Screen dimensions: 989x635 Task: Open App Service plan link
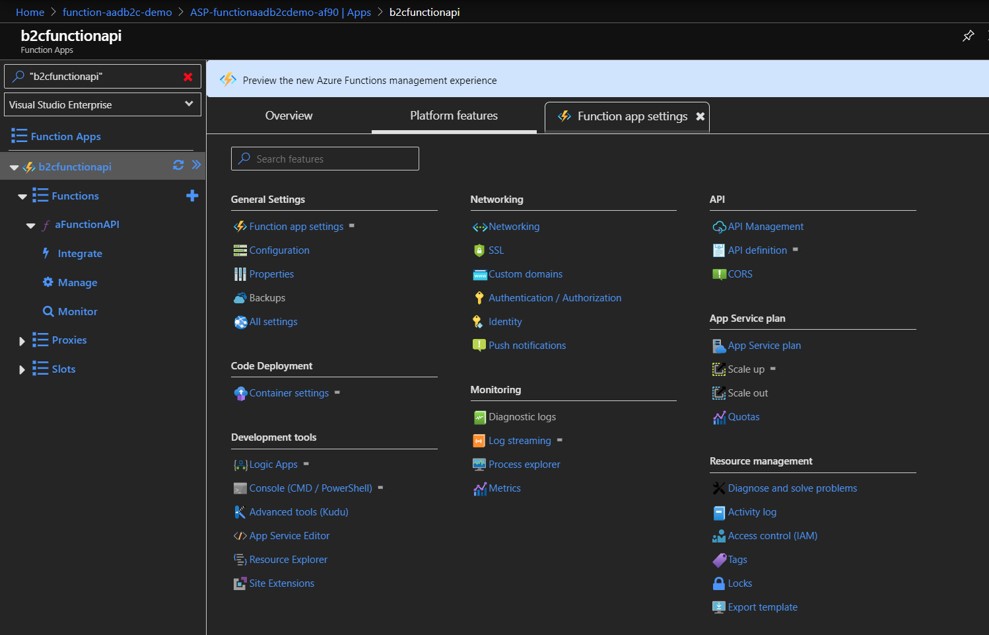[x=764, y=346]
